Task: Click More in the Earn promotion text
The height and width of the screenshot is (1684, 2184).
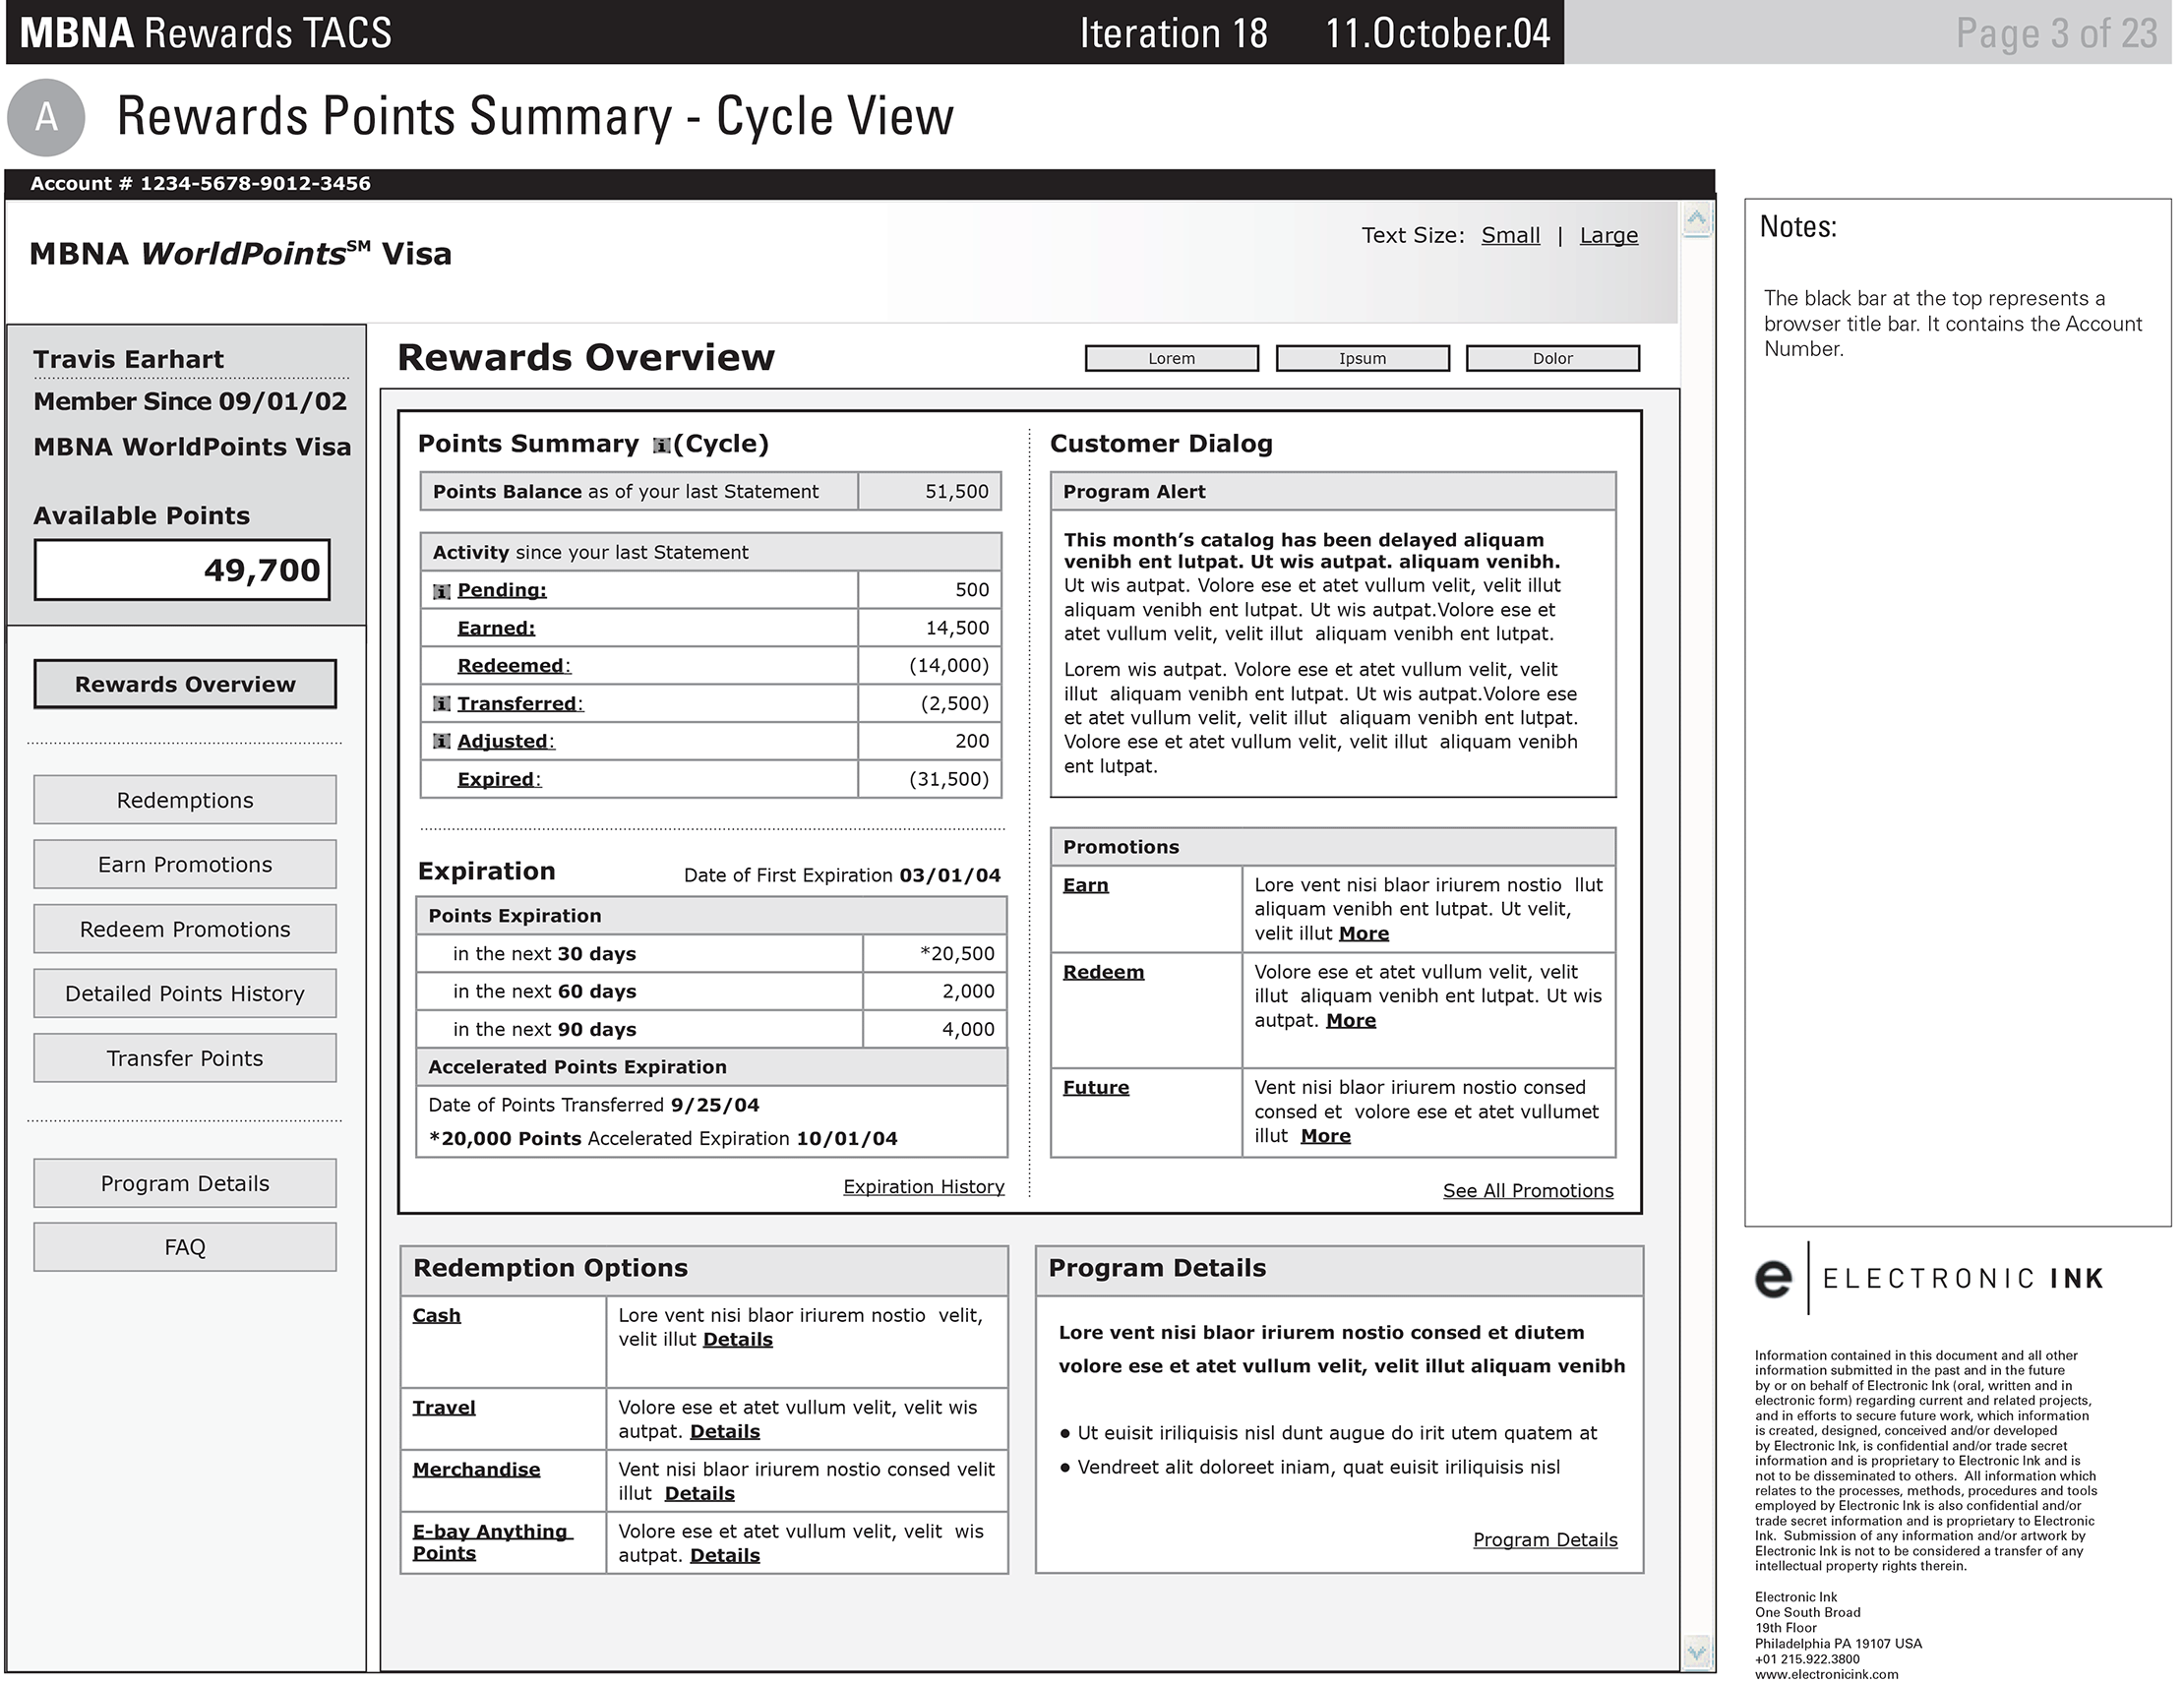Action: pyautogui.click(x=1363, y=933)
